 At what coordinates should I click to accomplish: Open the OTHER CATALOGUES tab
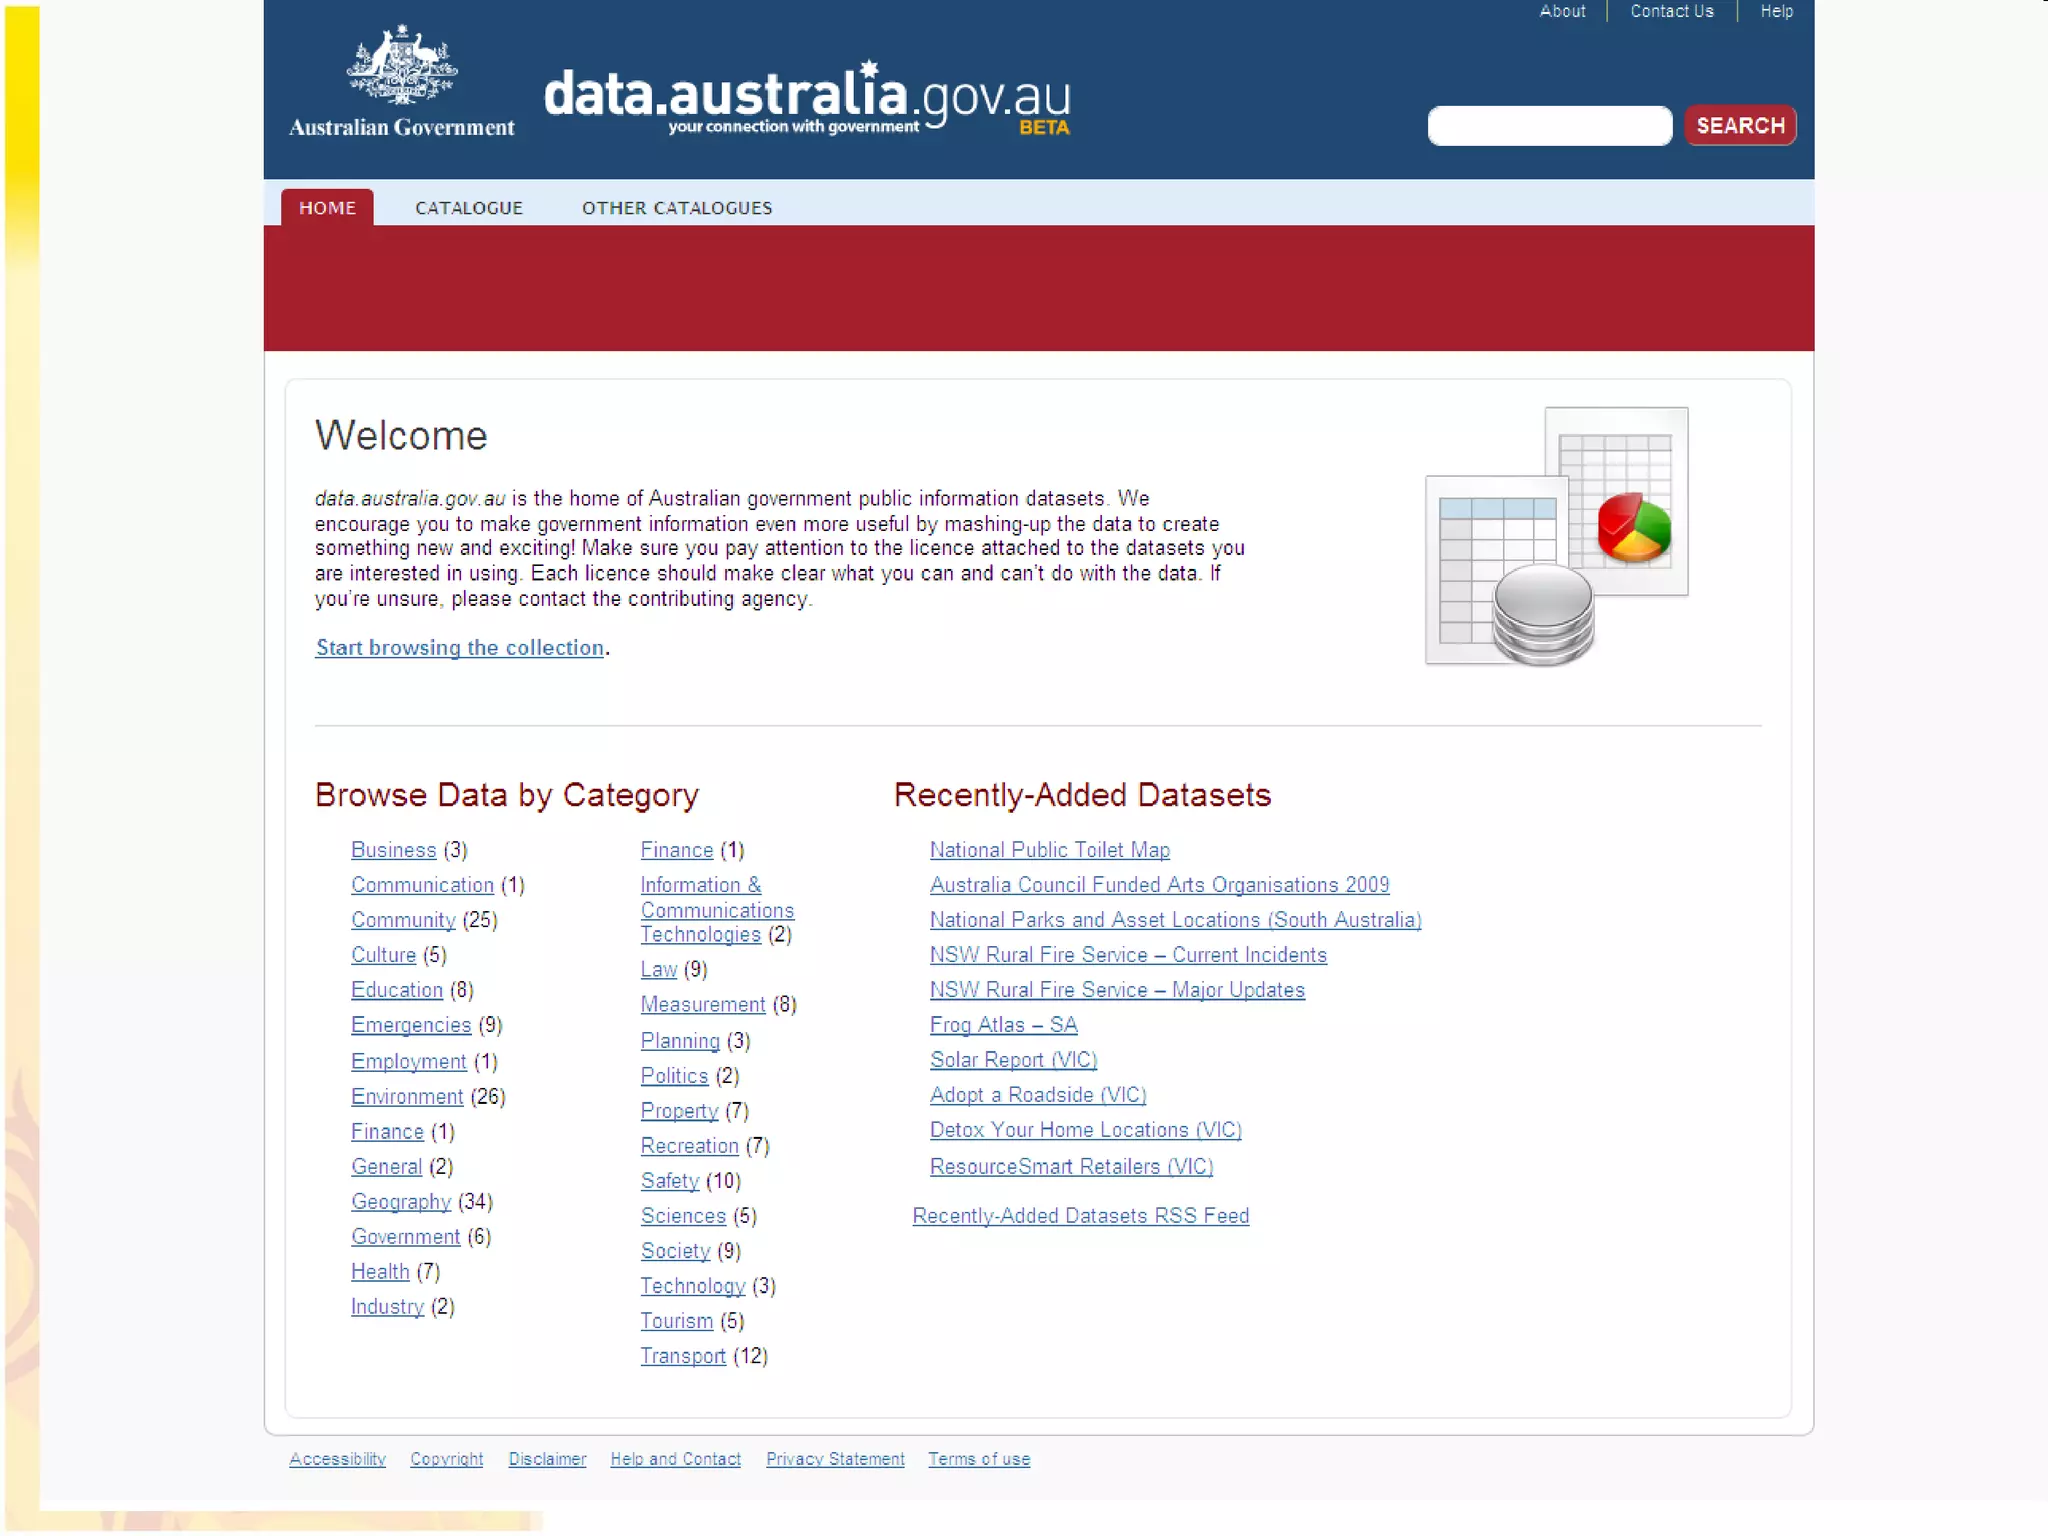[677, 208]
